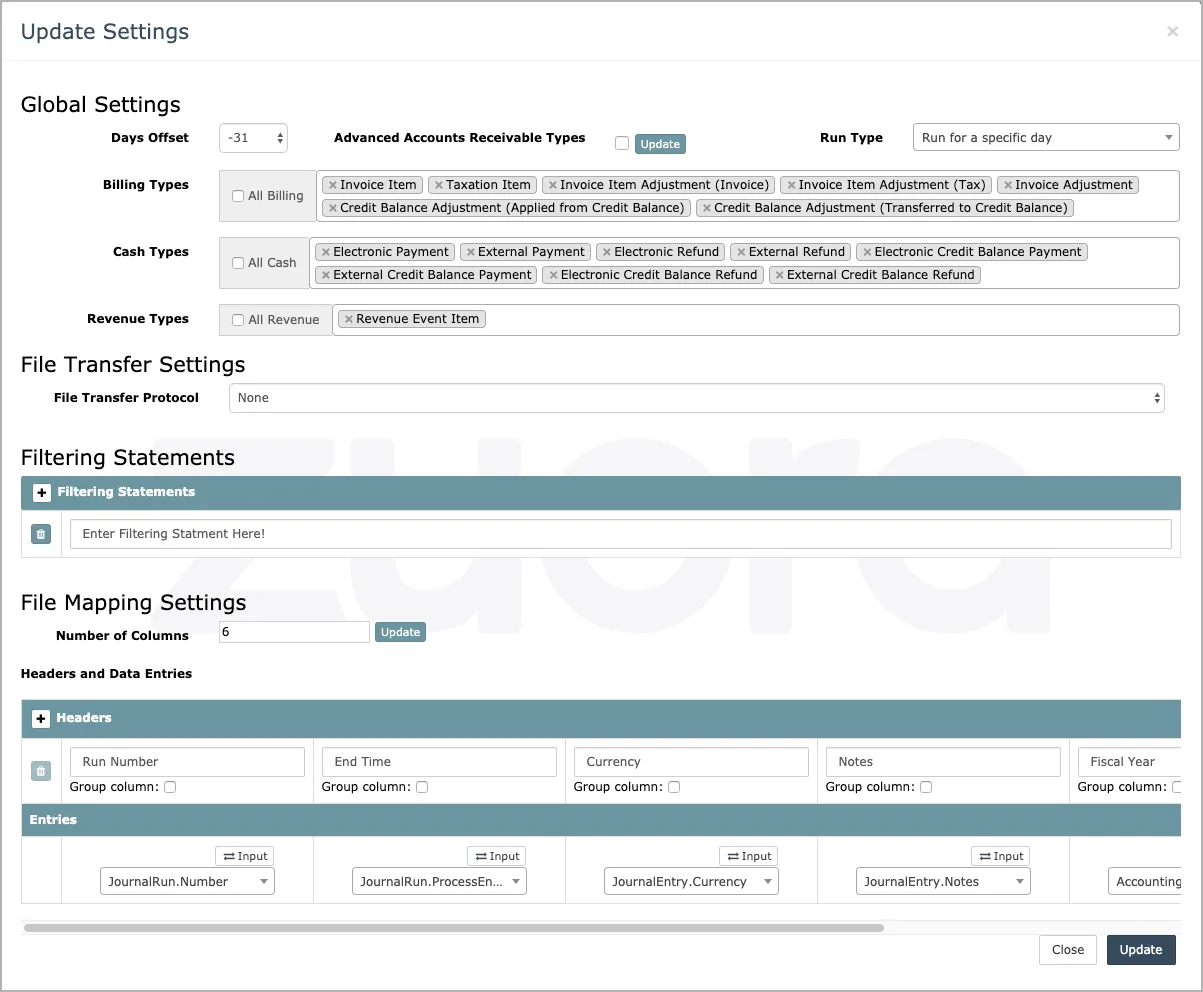Click the Notes header field
1203x992 pixels.
tap(943, 762)
